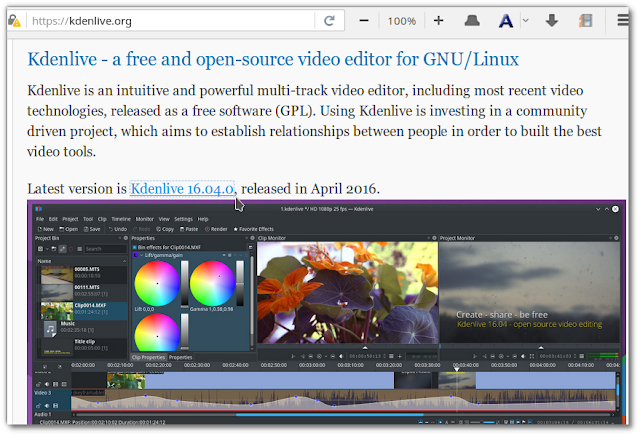Click the Lift brightness vertical slider

[x=184, y=283]
